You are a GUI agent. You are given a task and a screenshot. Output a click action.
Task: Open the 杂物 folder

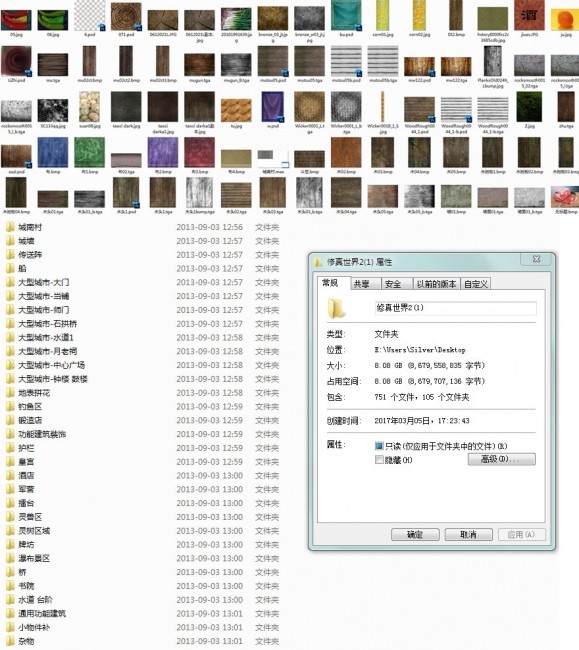click(x=26, y=641)
